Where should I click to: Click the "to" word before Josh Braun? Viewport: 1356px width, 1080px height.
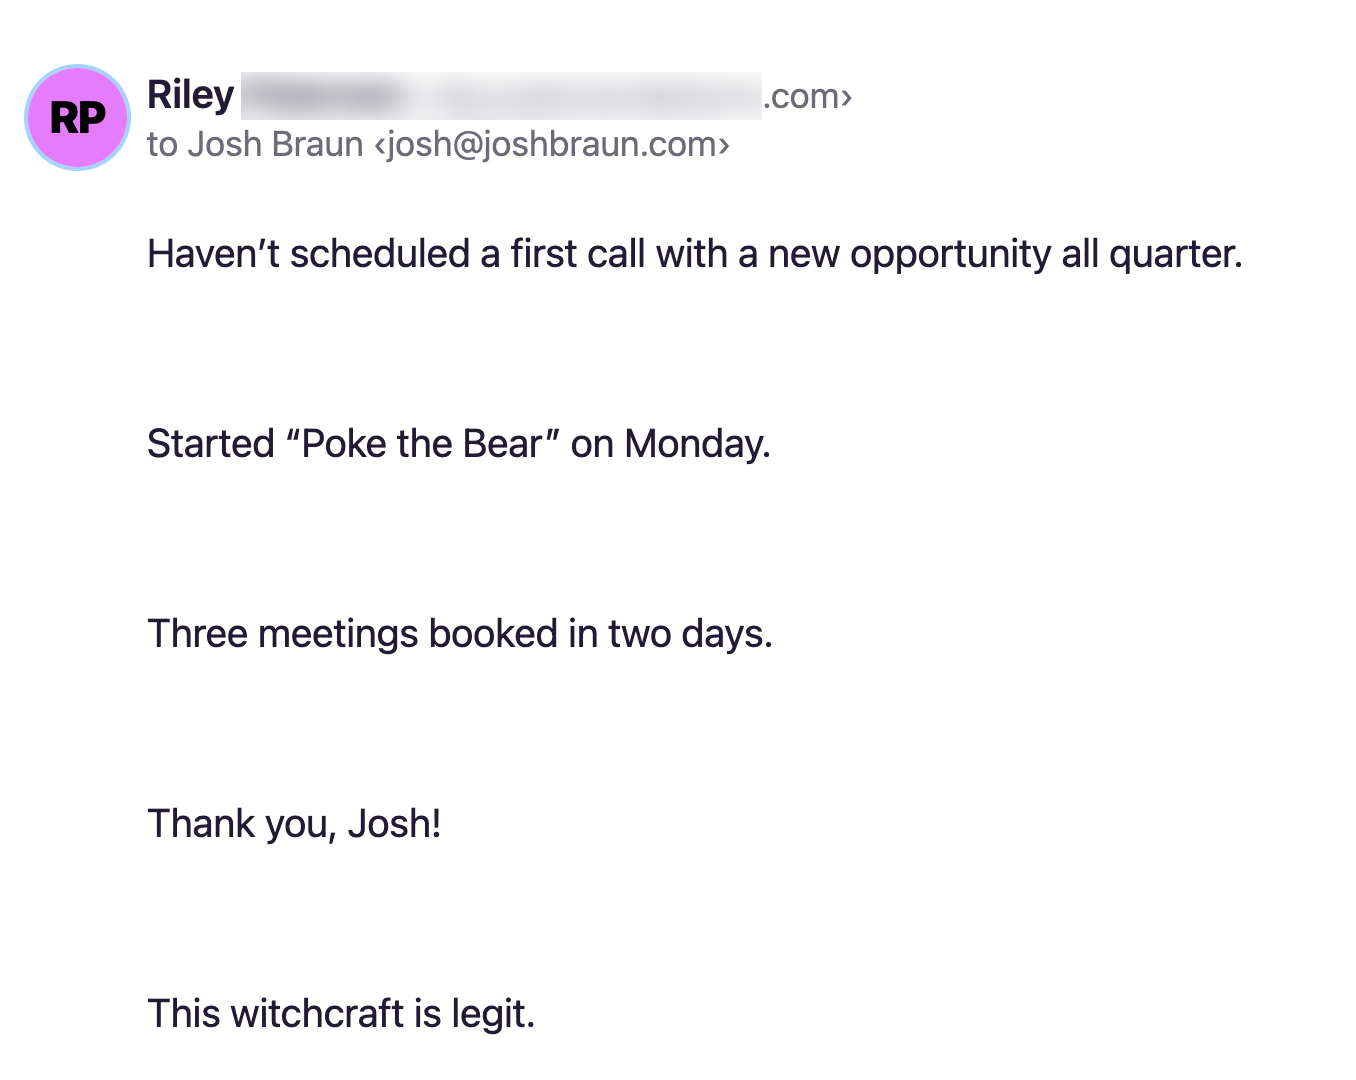click(162, 145)
